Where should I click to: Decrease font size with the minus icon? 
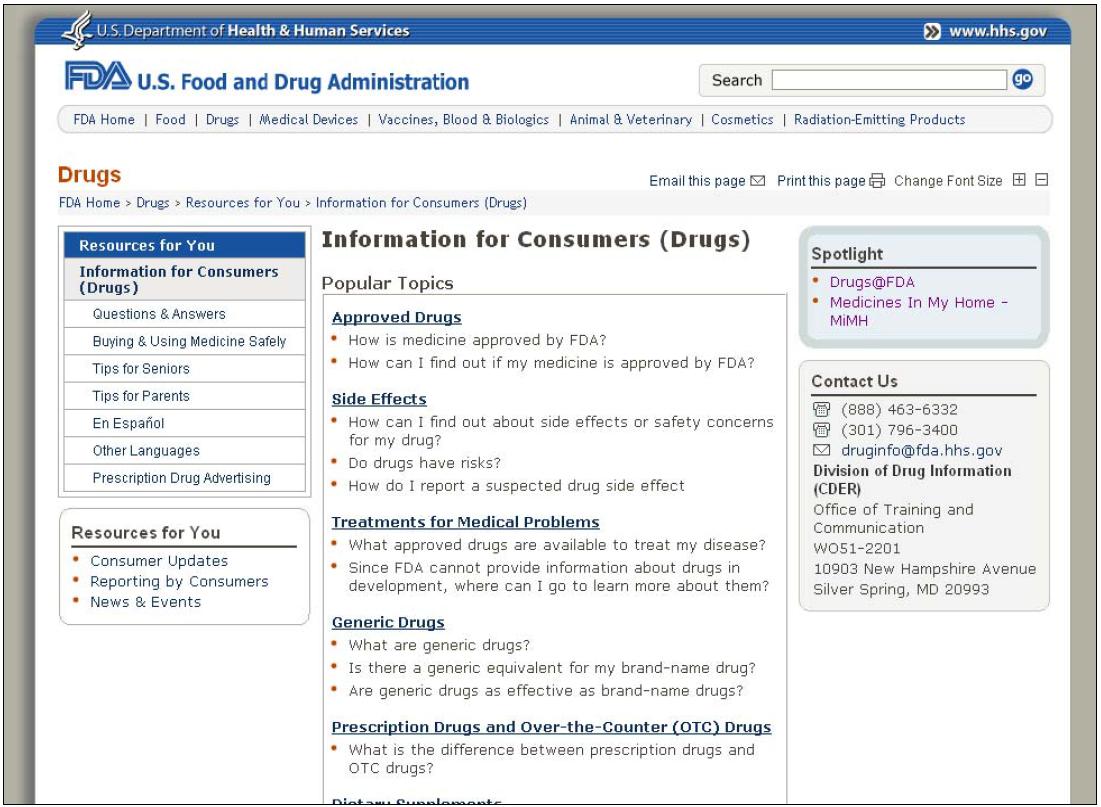pyautogui.click(x=1041, y=181)
